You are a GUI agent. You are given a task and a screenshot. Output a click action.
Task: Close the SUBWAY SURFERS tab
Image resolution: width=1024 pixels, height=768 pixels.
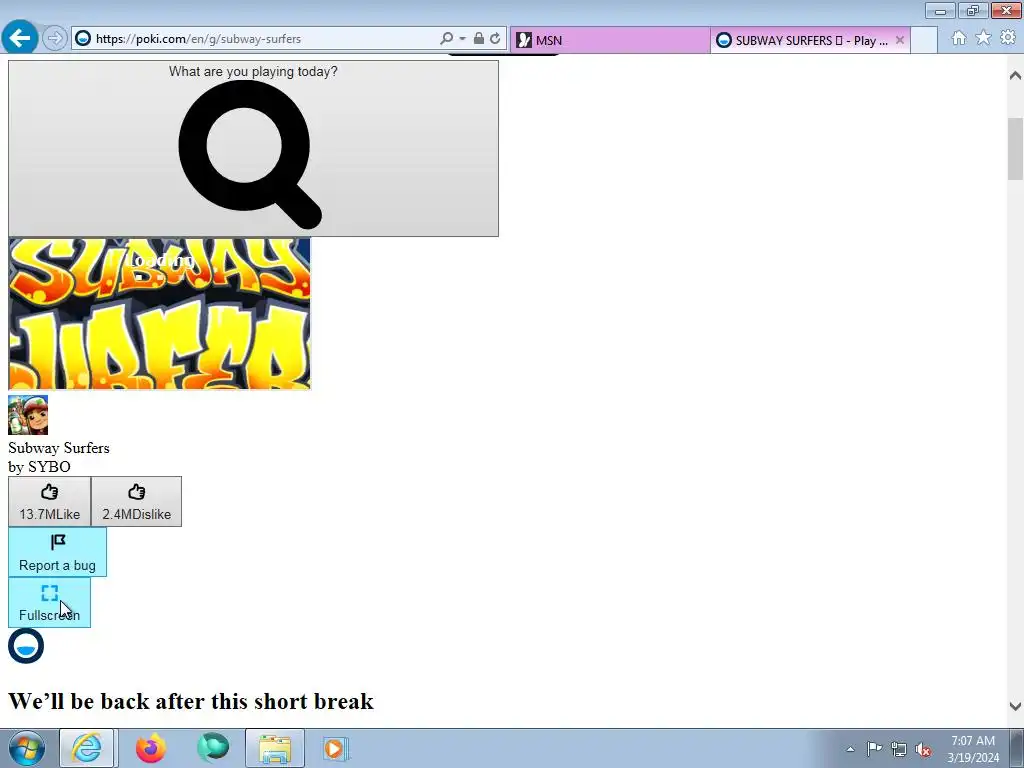pyautogui.click(x=900, y=40)
